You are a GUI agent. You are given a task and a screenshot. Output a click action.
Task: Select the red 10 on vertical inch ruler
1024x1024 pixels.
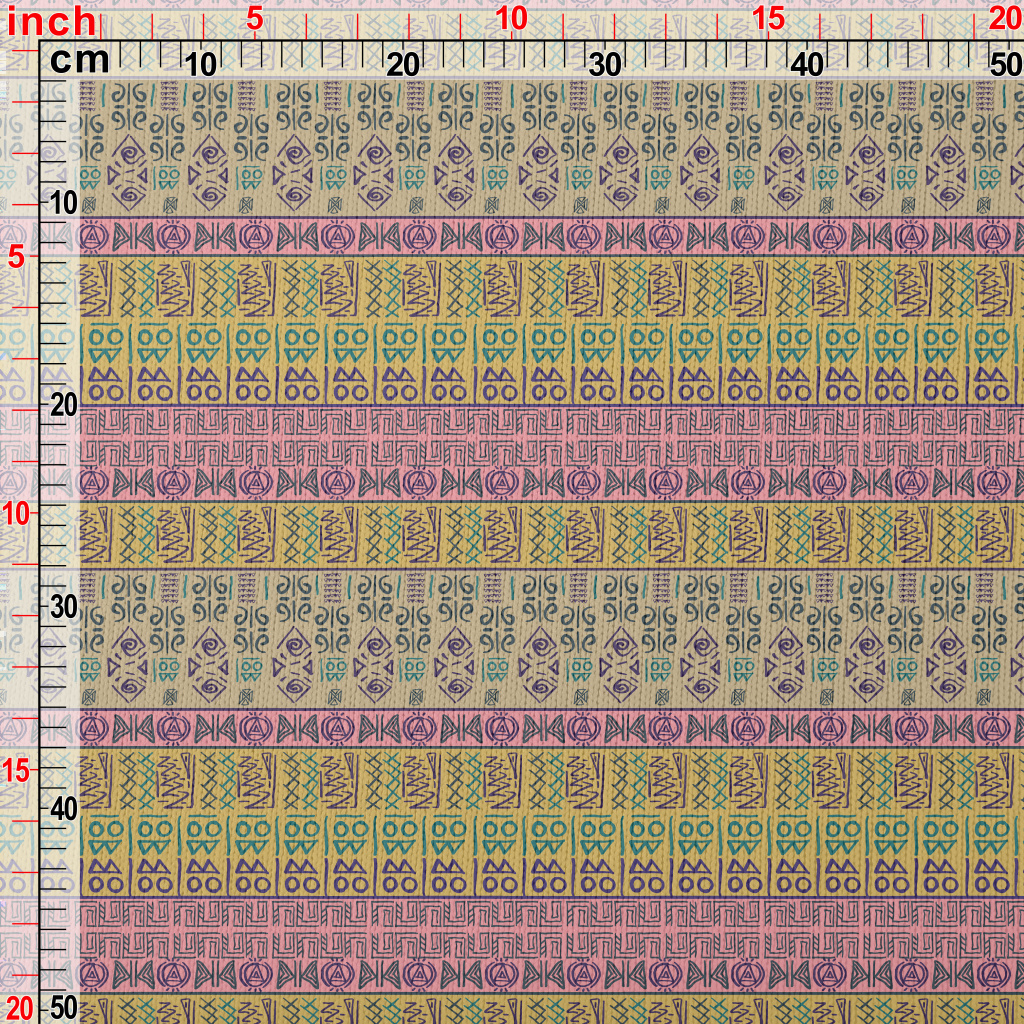[x=20, y=512]
